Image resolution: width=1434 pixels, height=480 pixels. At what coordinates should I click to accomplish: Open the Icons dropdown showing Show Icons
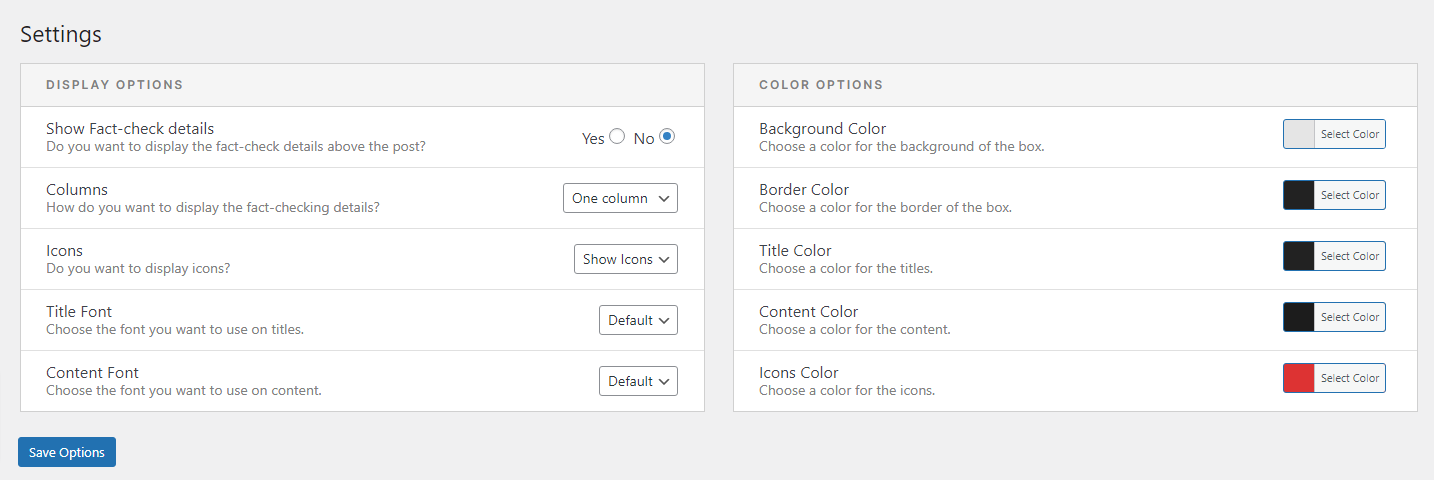tap(626, 259)
